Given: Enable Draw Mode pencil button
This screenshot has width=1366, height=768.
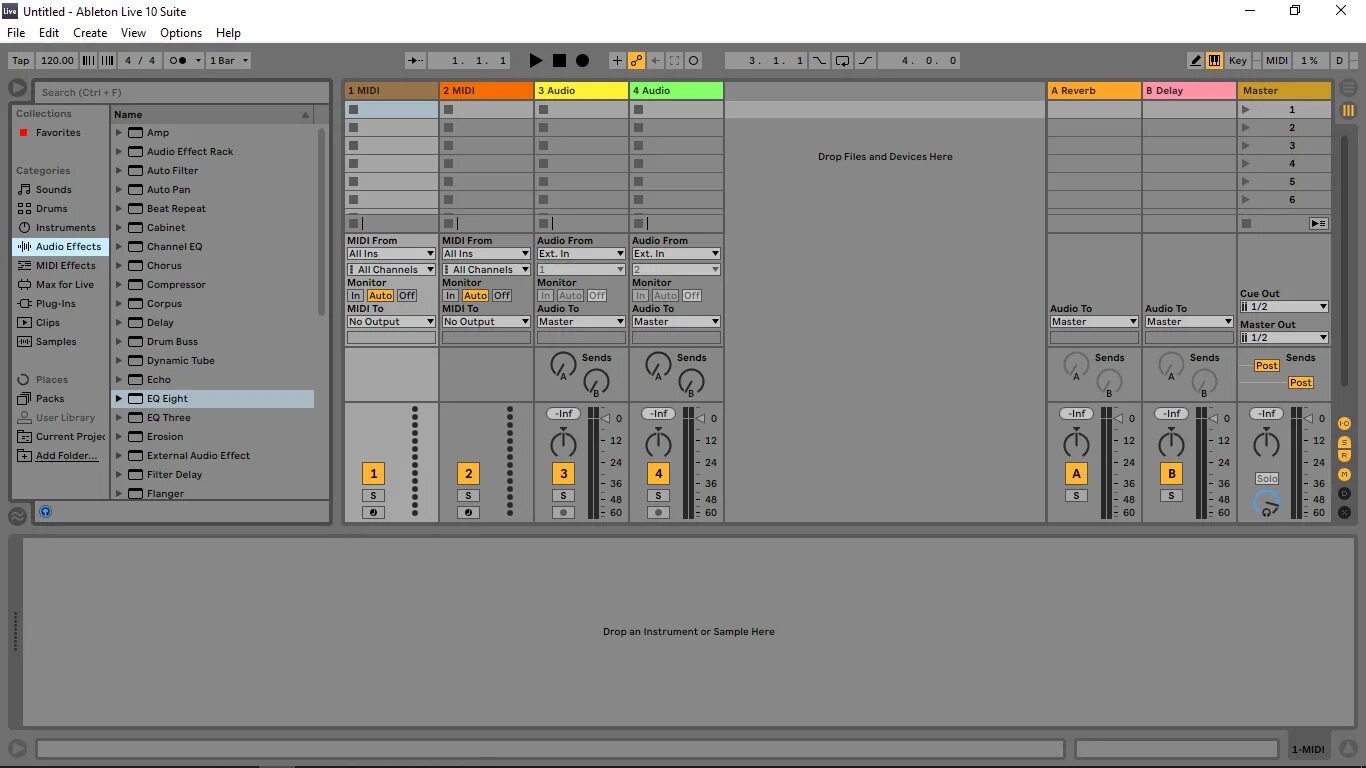Looking at the screenshot, I should coord(1196,61).
